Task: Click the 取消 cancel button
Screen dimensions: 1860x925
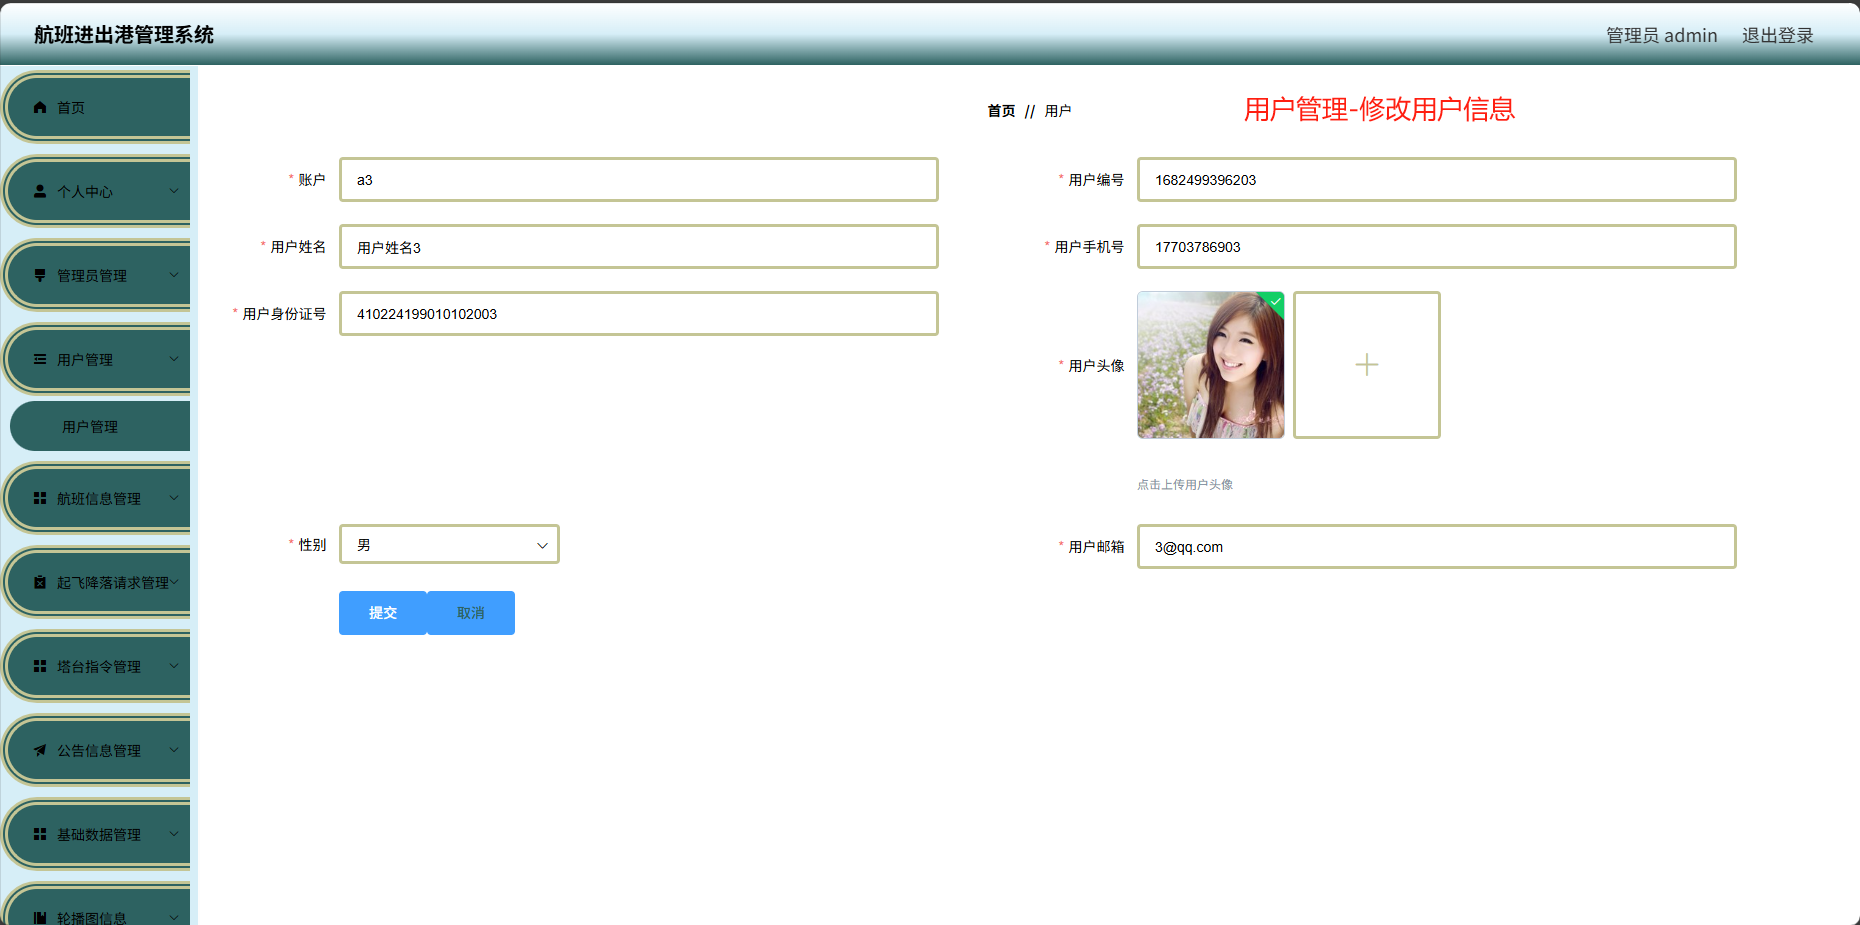Action: click(x=470, y=612)
